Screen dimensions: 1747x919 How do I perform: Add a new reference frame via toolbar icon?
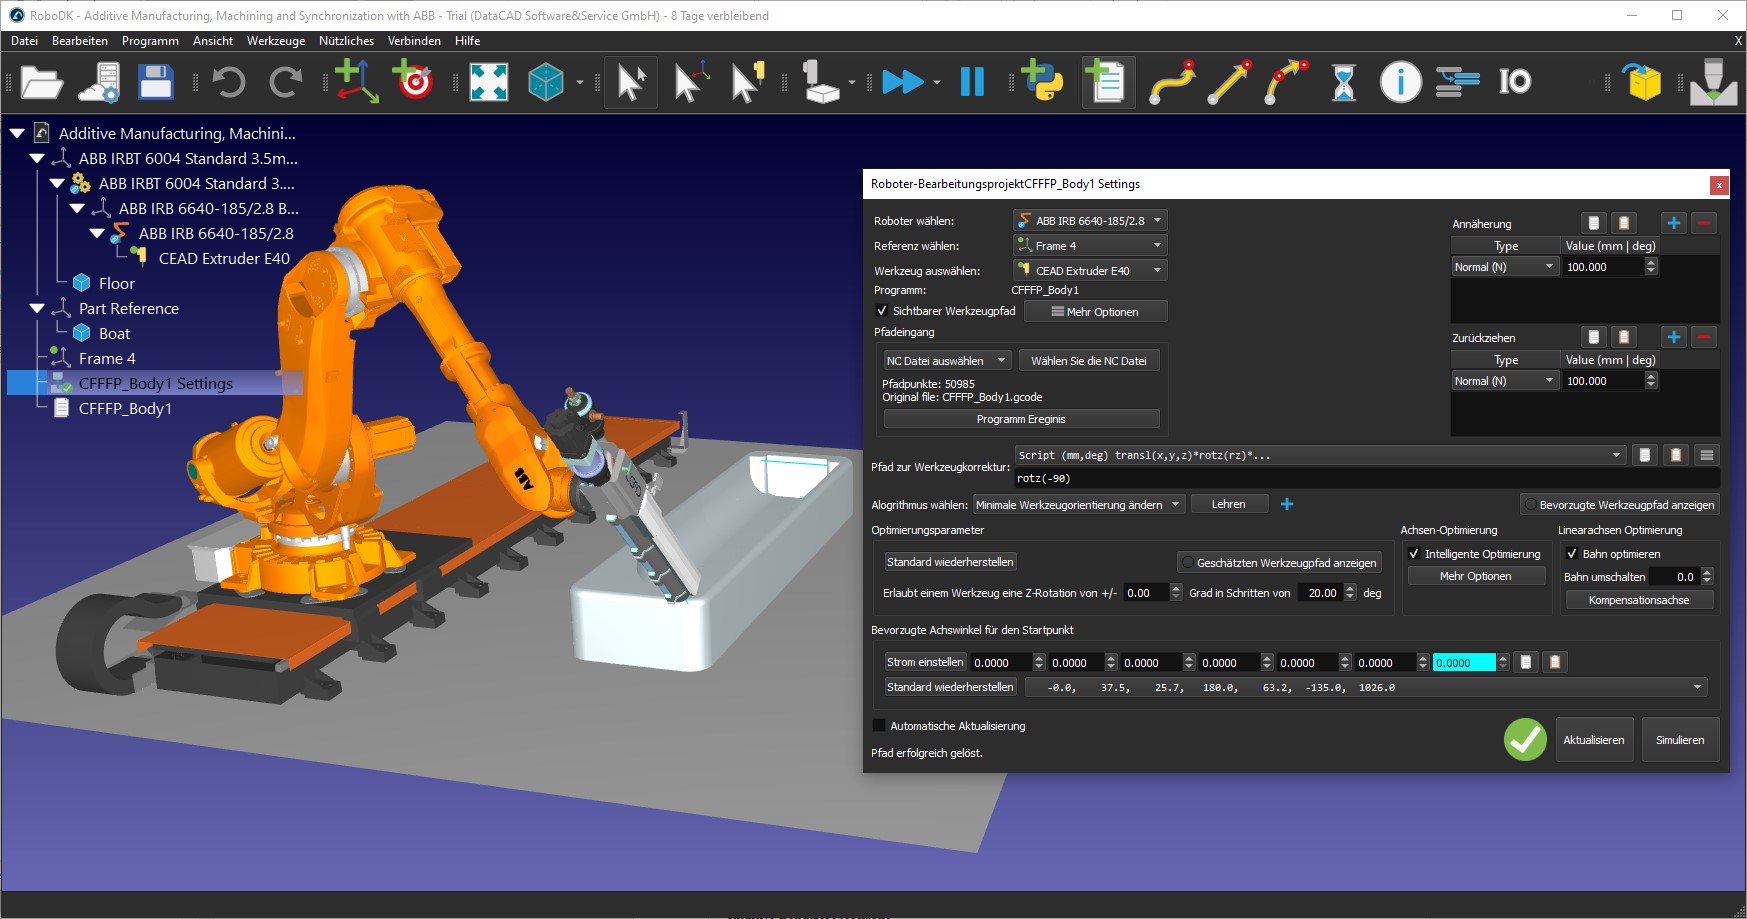click(357, 82)
